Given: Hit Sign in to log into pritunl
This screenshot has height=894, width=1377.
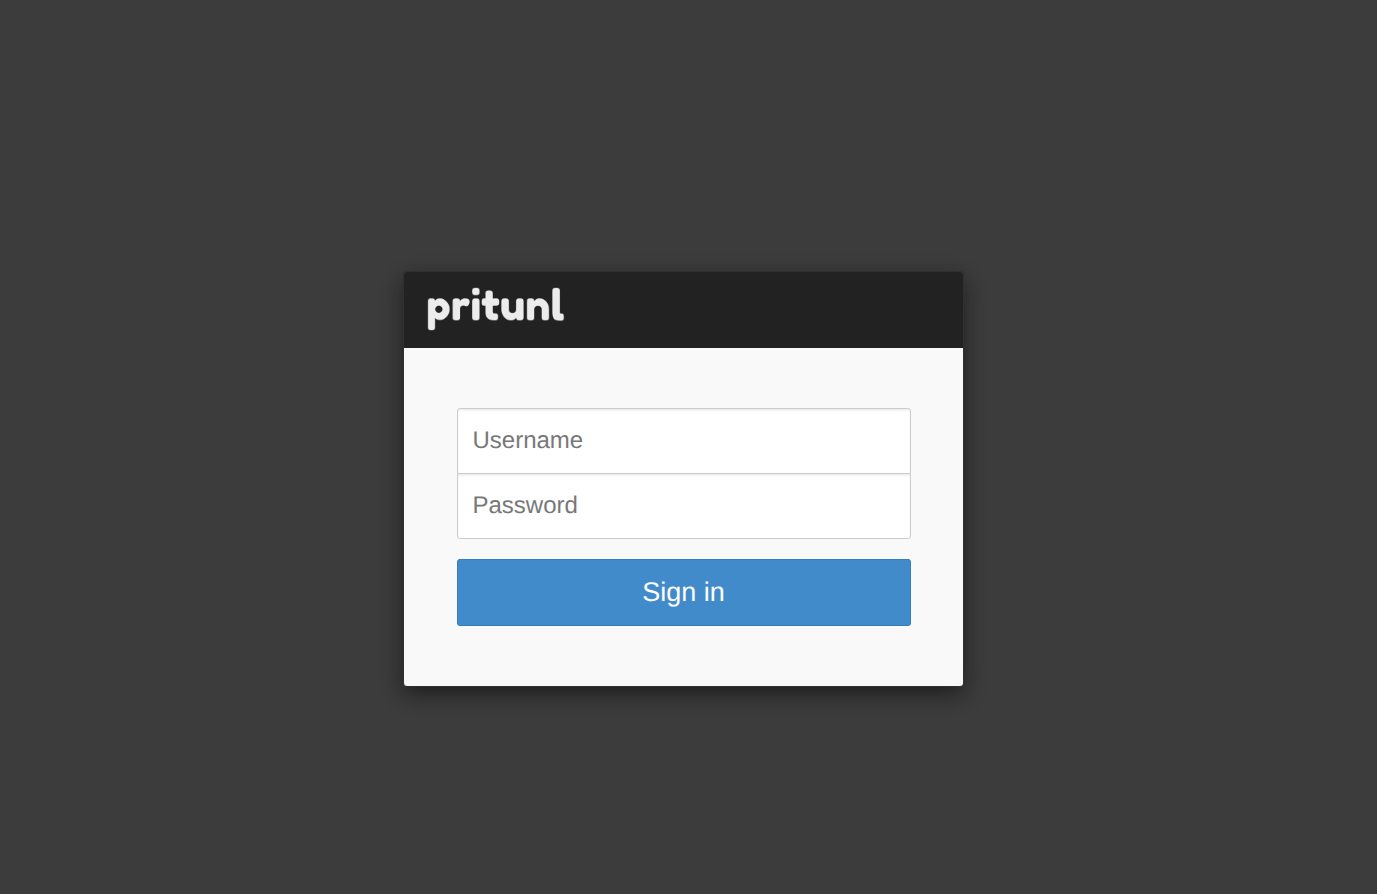Looking at the screenshot, I should [x=683, y=592].
